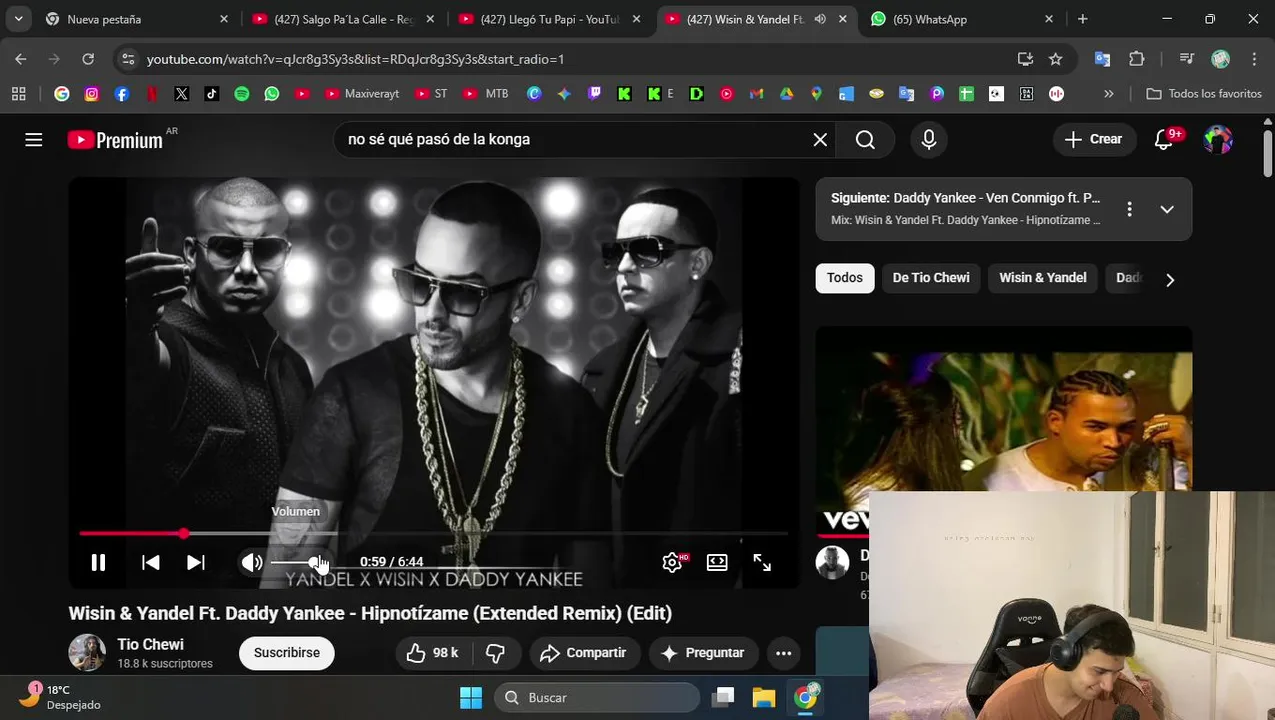
Task: Open the tab search dropdown arrow
Action: [x=18, y=19]
